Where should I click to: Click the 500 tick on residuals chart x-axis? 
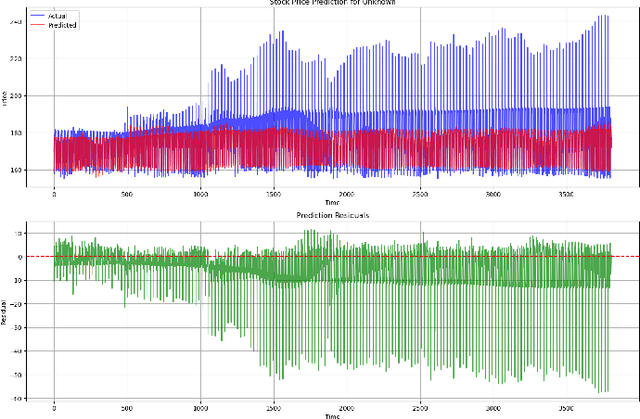pos(126,407)
